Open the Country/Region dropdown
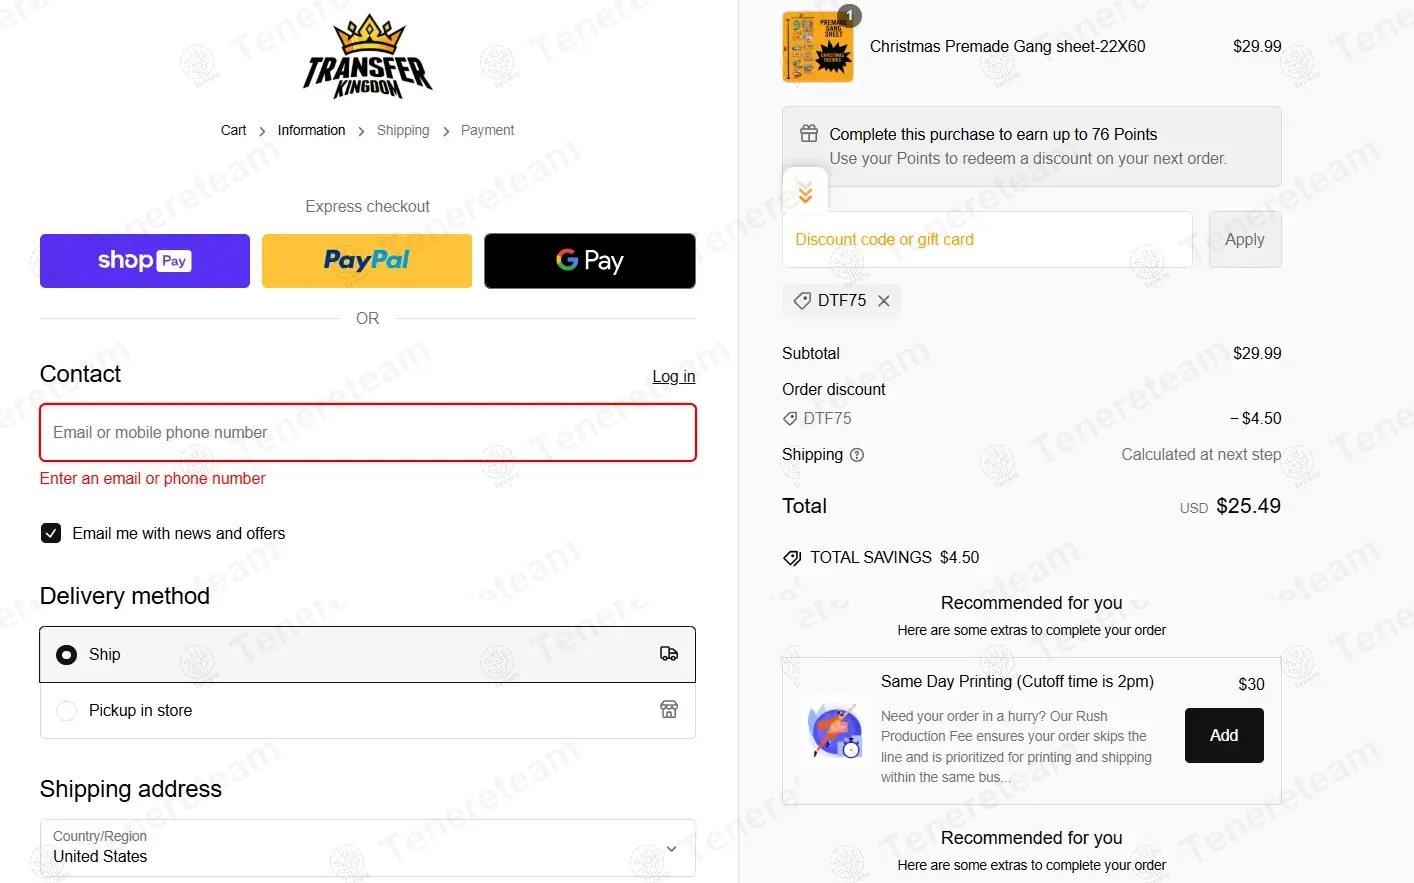 pos(367,848)
